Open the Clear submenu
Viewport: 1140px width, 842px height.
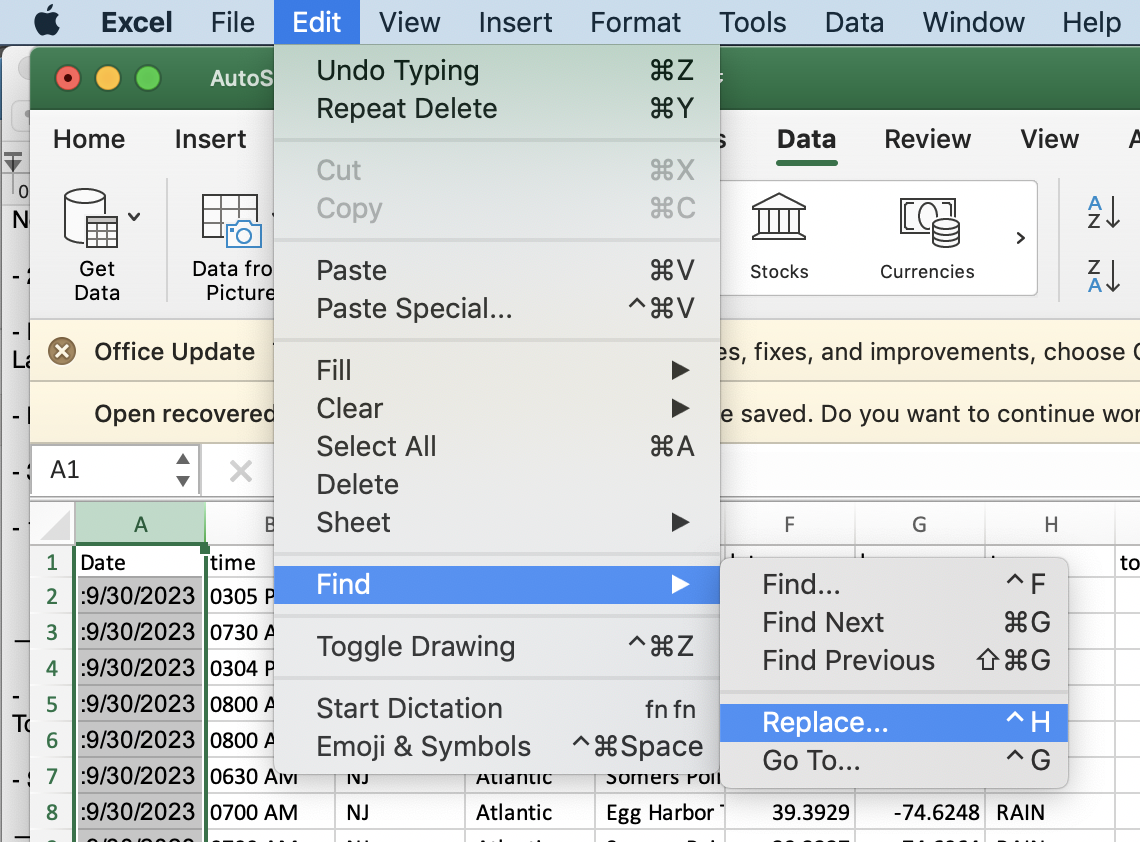pyautogui.click(x=497, y=408)
